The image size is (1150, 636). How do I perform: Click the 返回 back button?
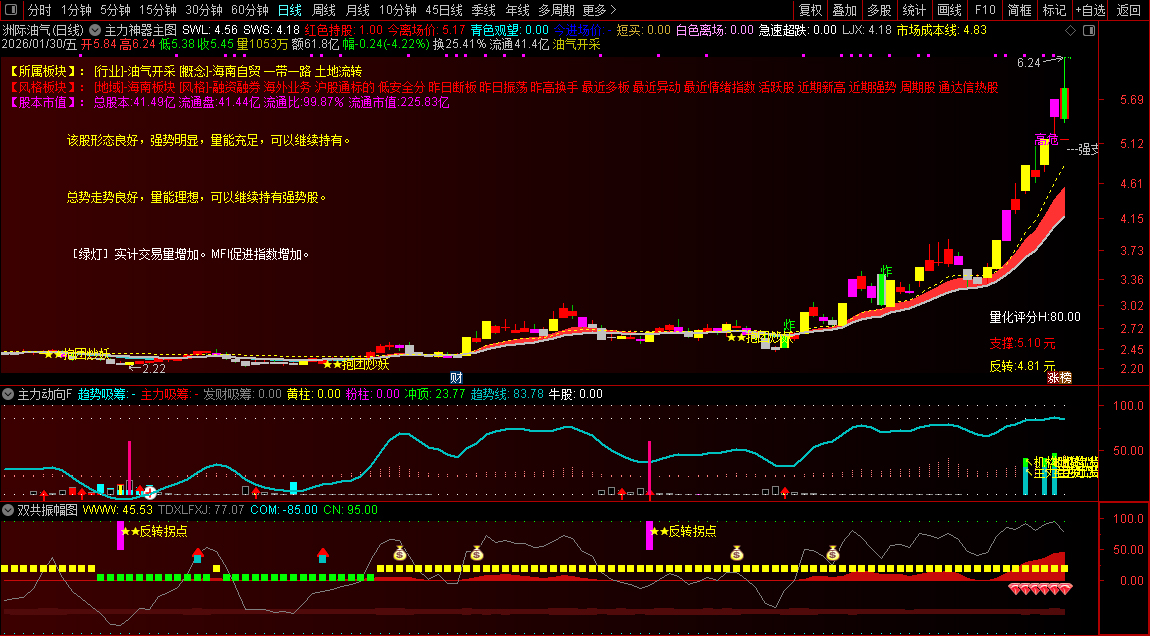[1129, 10]
